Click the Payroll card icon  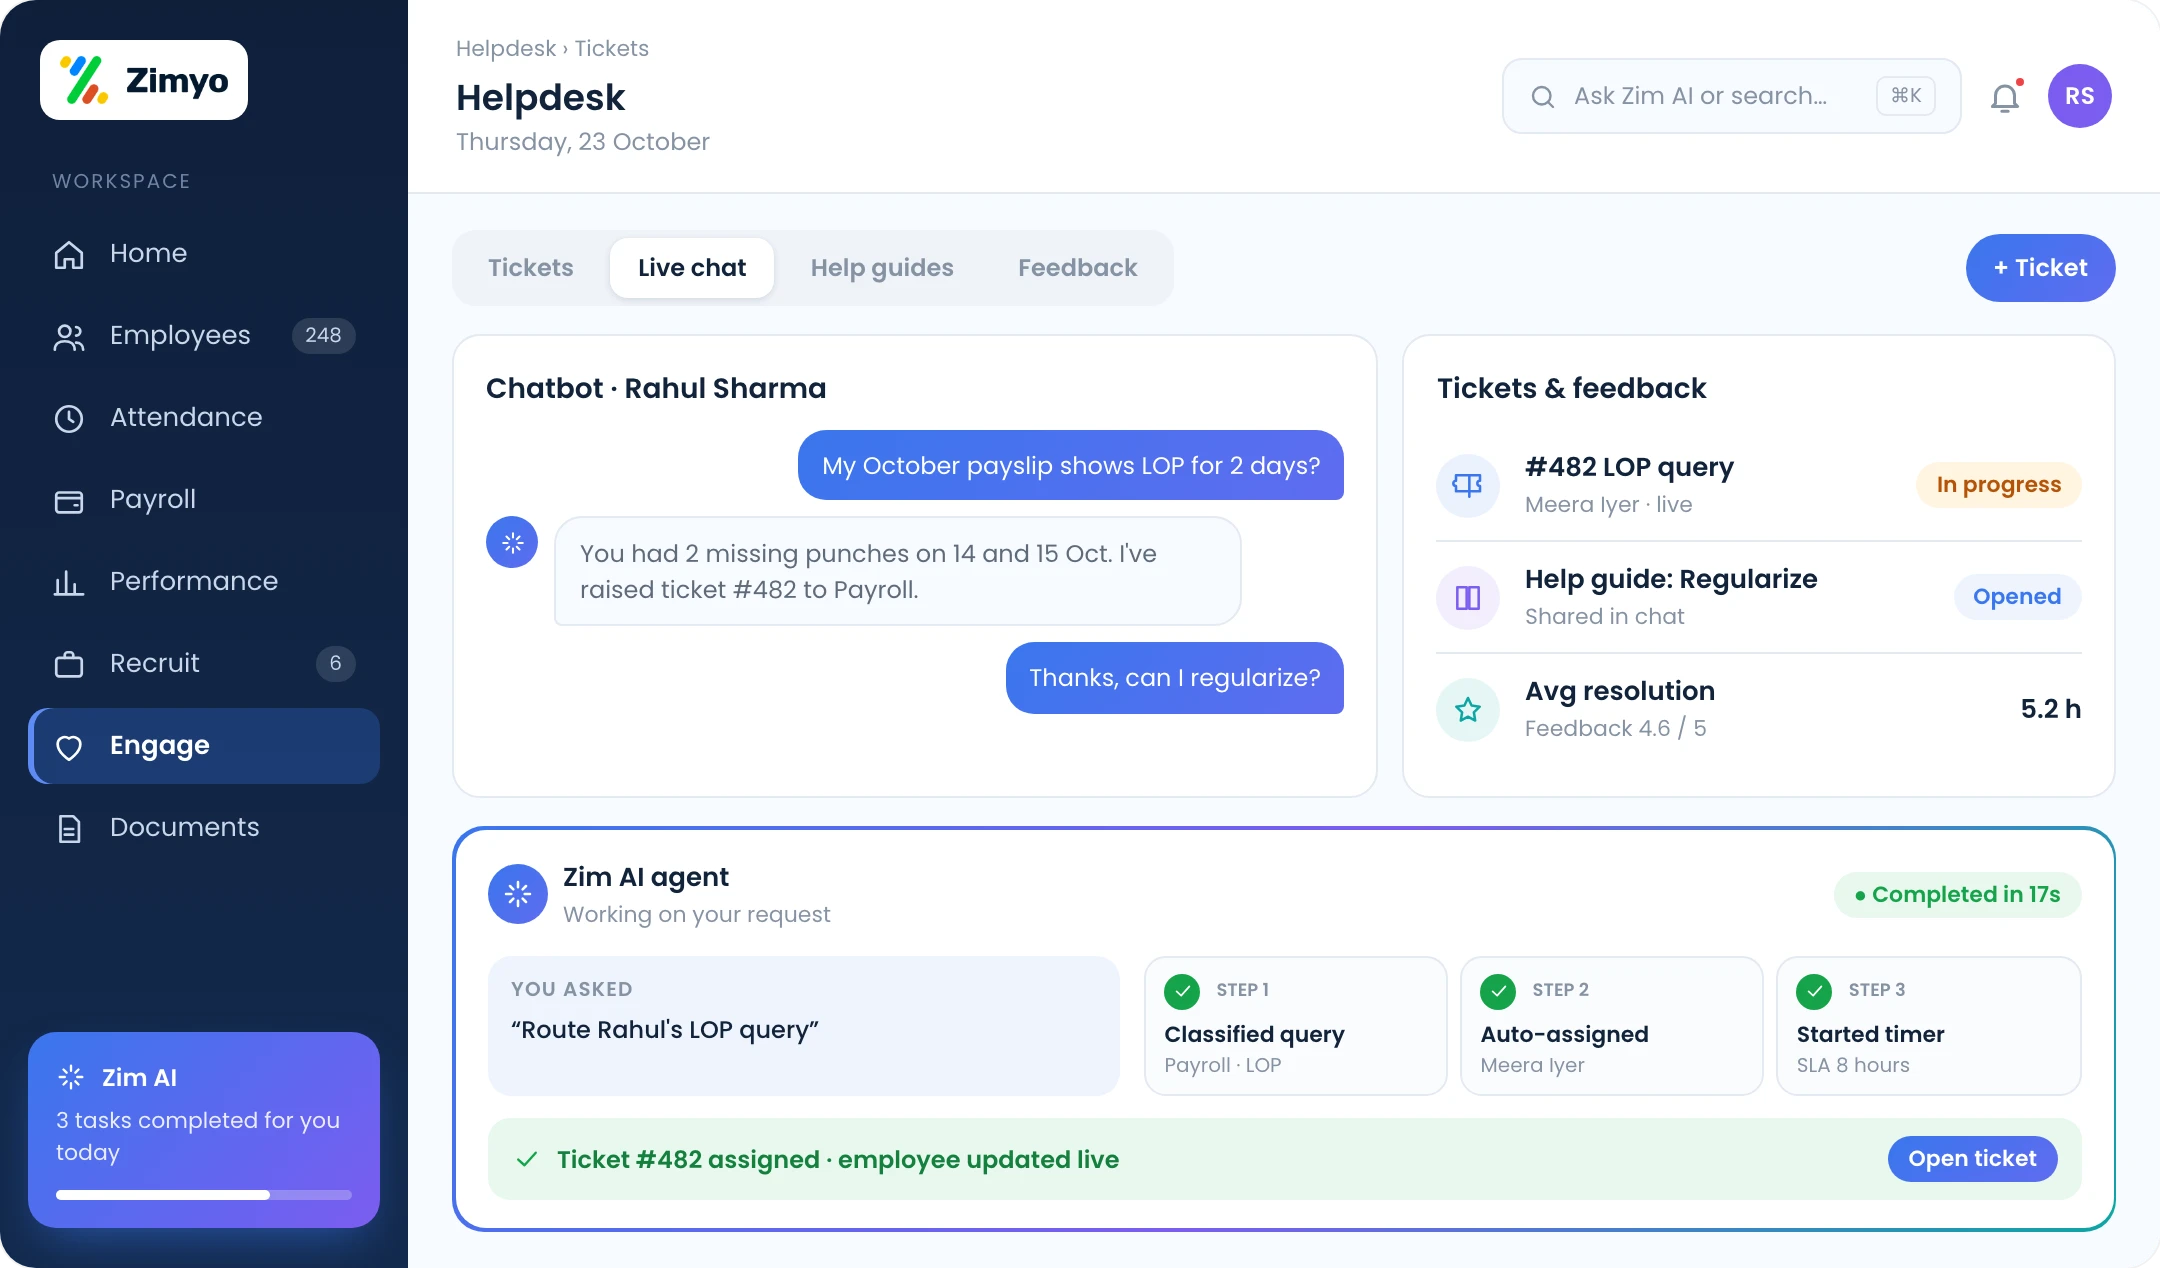(x=69, y=501)
